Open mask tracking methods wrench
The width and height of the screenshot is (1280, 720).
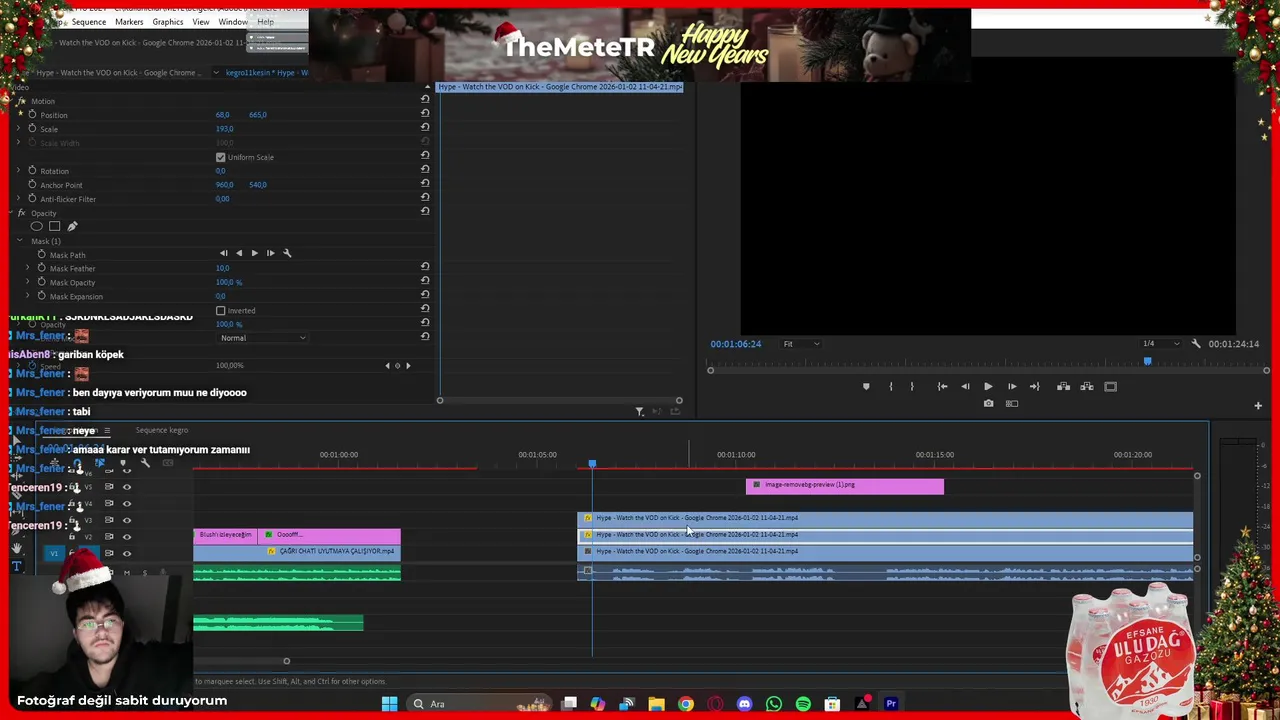tap(287, 253)
